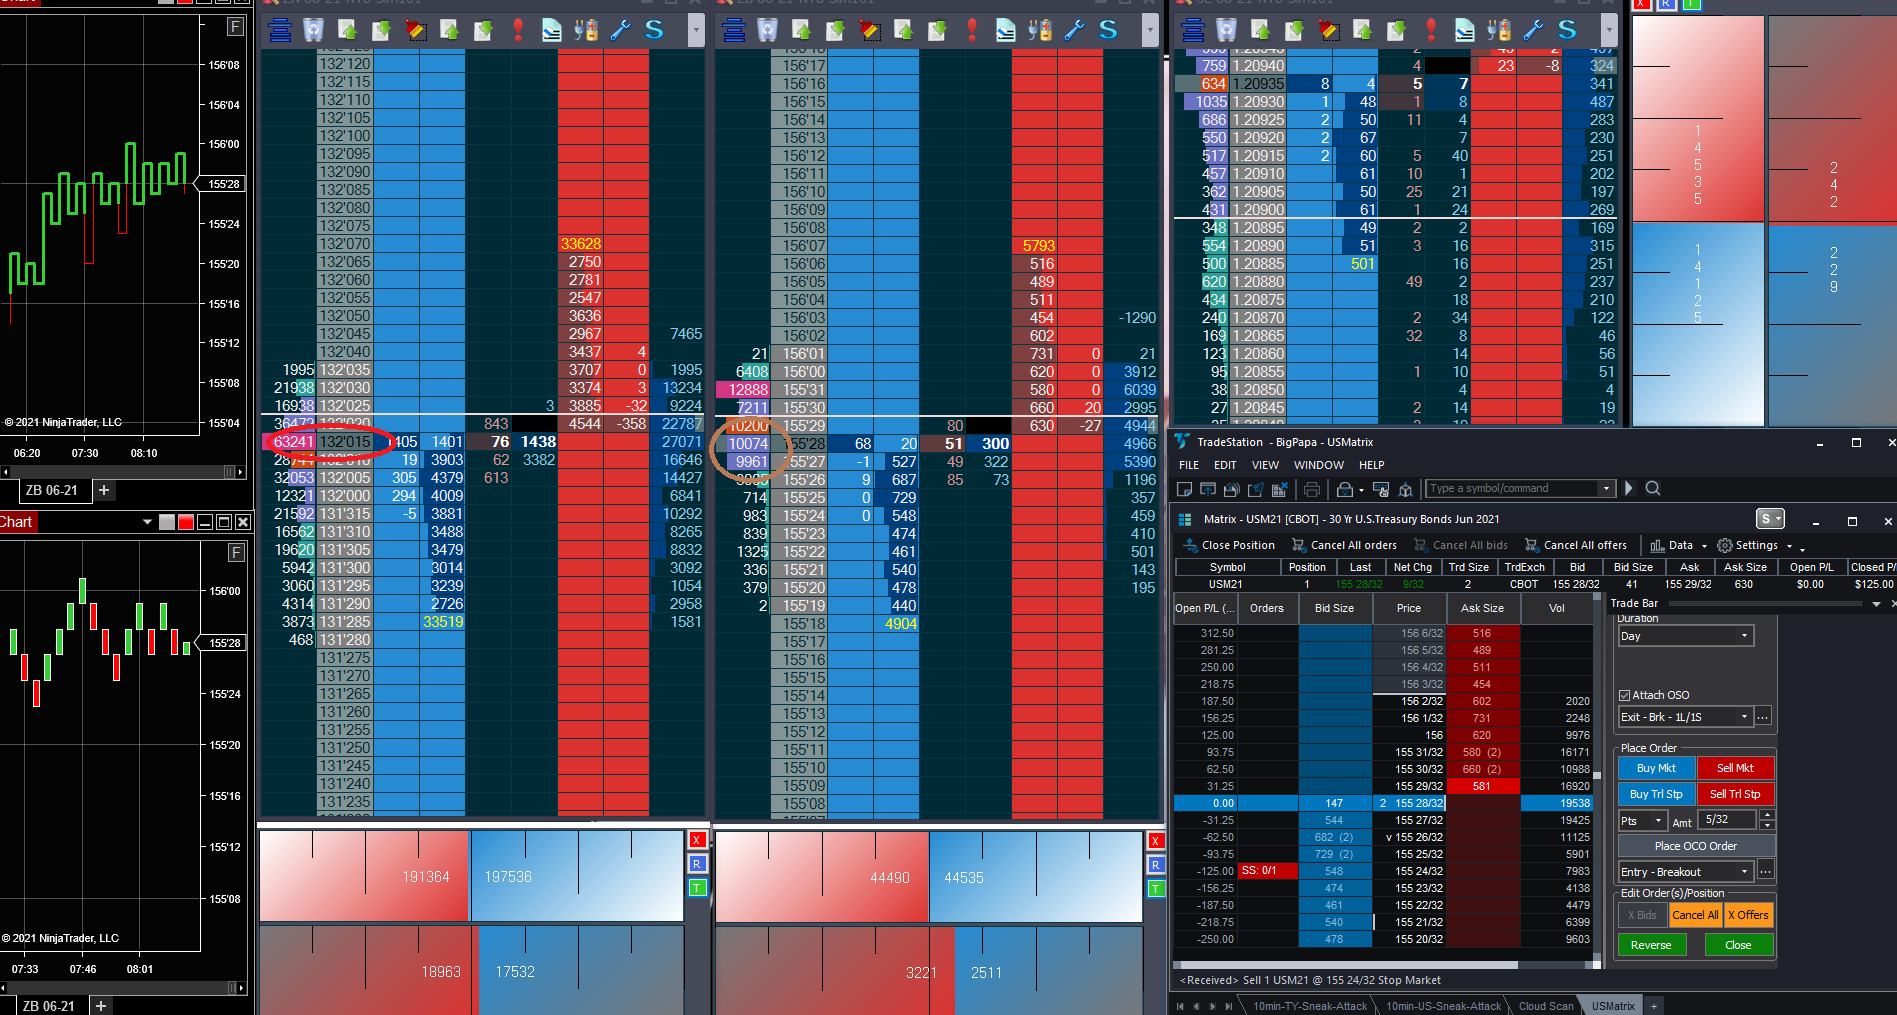Click the blue R button beside the 191364 volume panel
Screen dimensions: 1897x1015
pos(697,864)
